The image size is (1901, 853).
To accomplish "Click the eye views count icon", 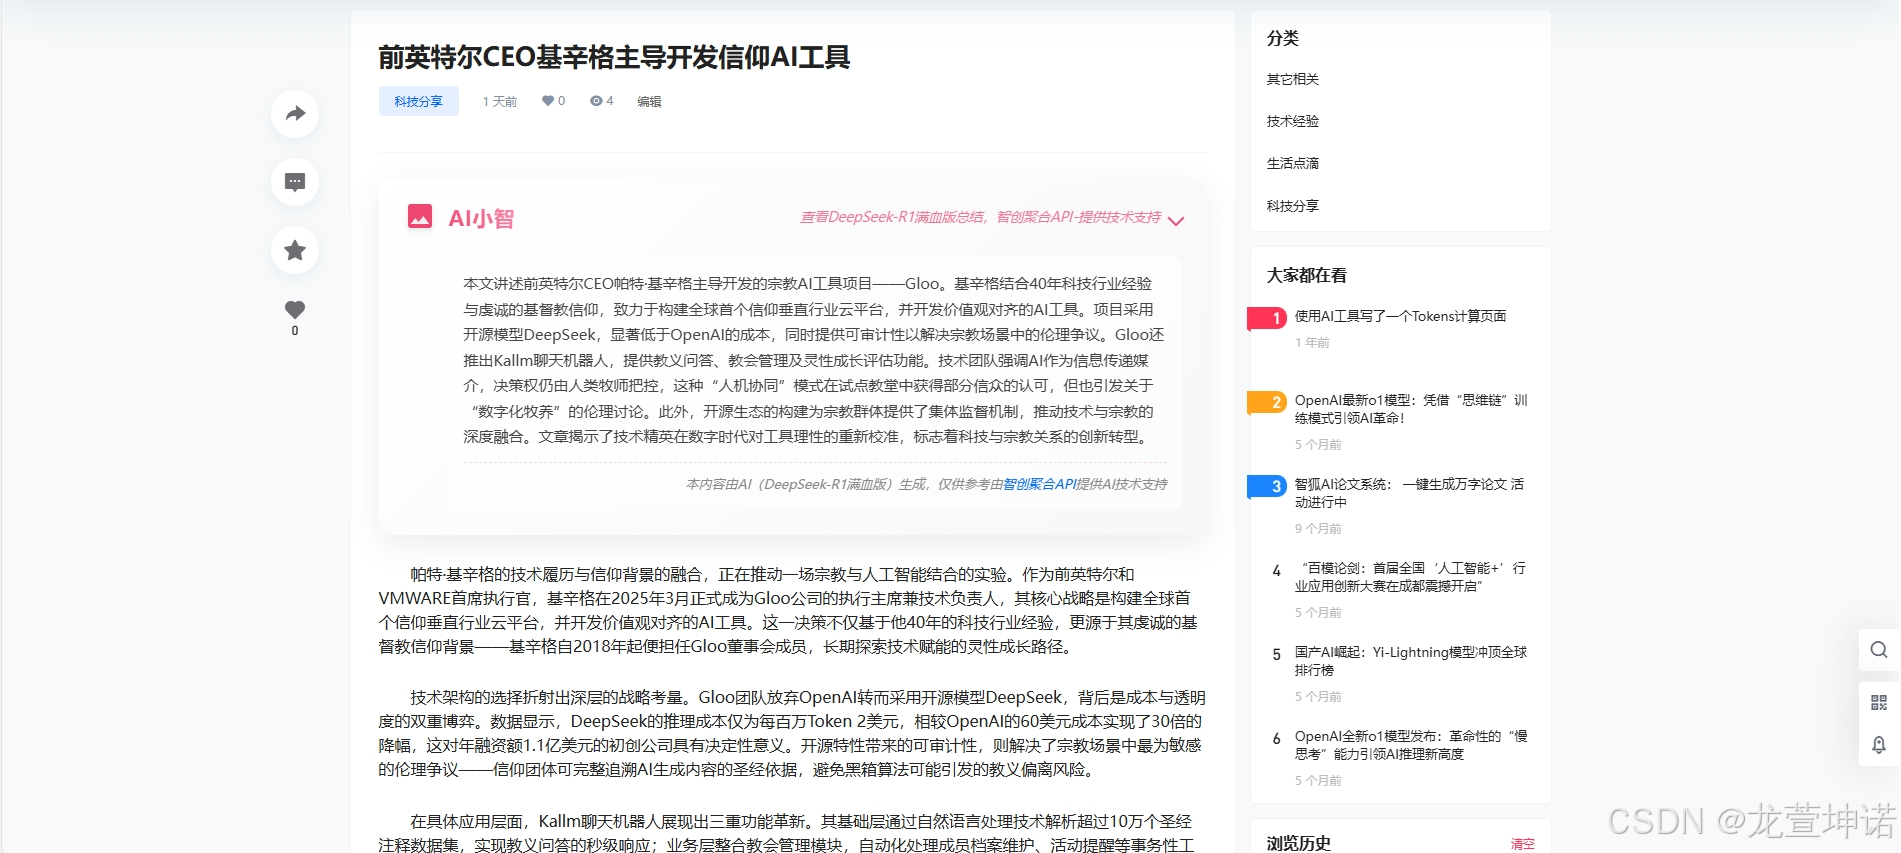I will click(x=601, y=101).
